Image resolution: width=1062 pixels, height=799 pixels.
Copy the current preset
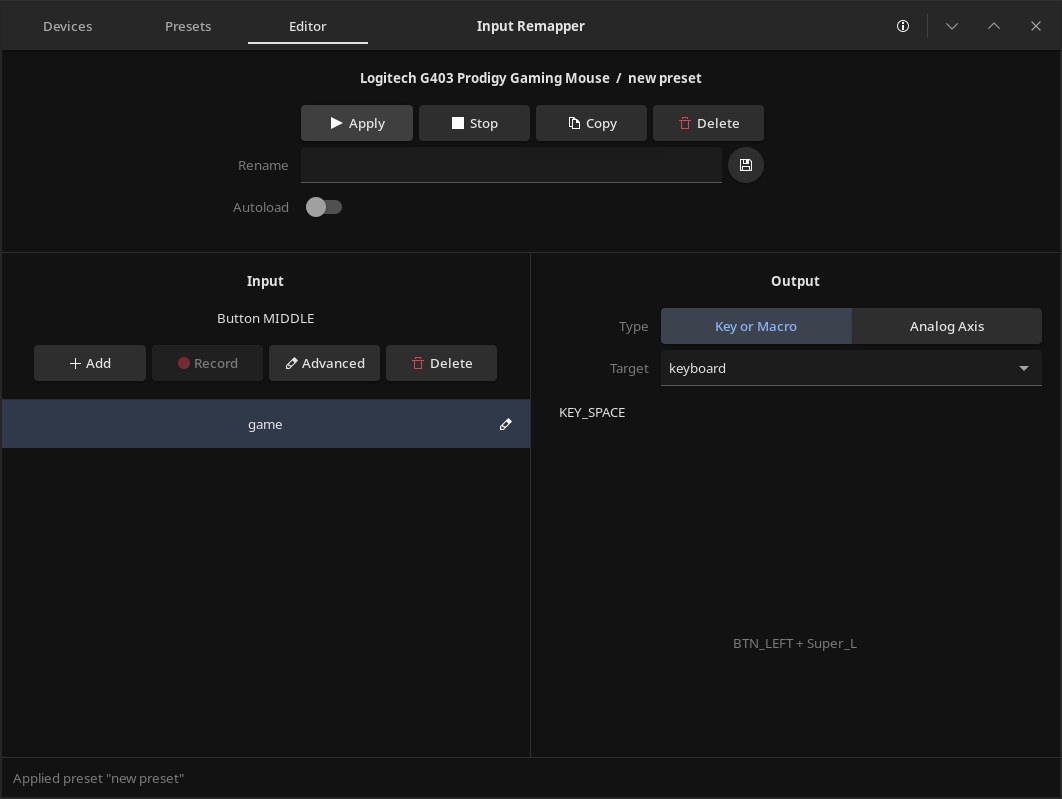pyautogui.click(x=591, y=123)
